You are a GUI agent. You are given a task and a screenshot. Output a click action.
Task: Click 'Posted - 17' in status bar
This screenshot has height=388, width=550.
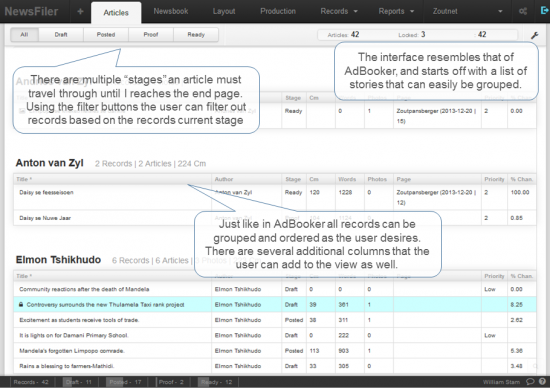coord(125,382)
